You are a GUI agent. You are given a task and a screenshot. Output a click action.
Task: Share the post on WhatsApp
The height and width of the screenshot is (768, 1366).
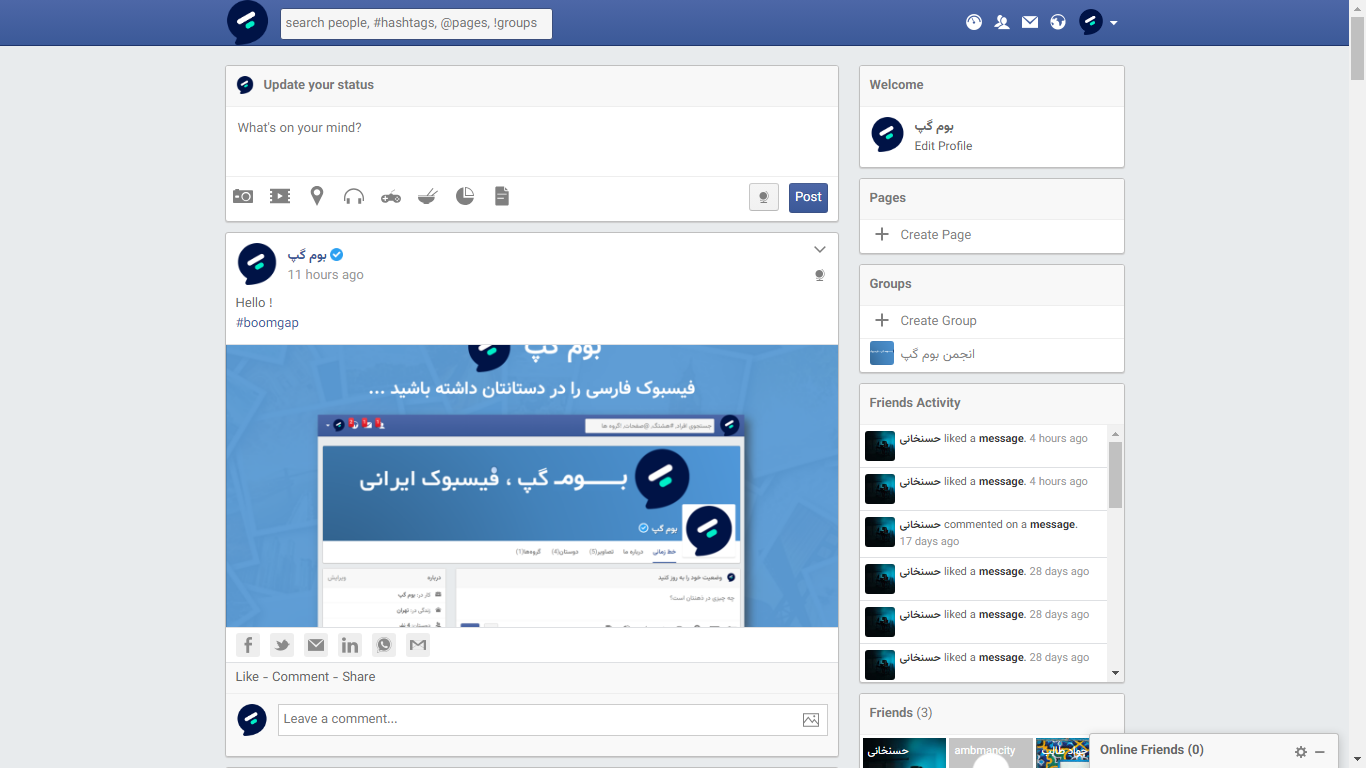point(384,645)
